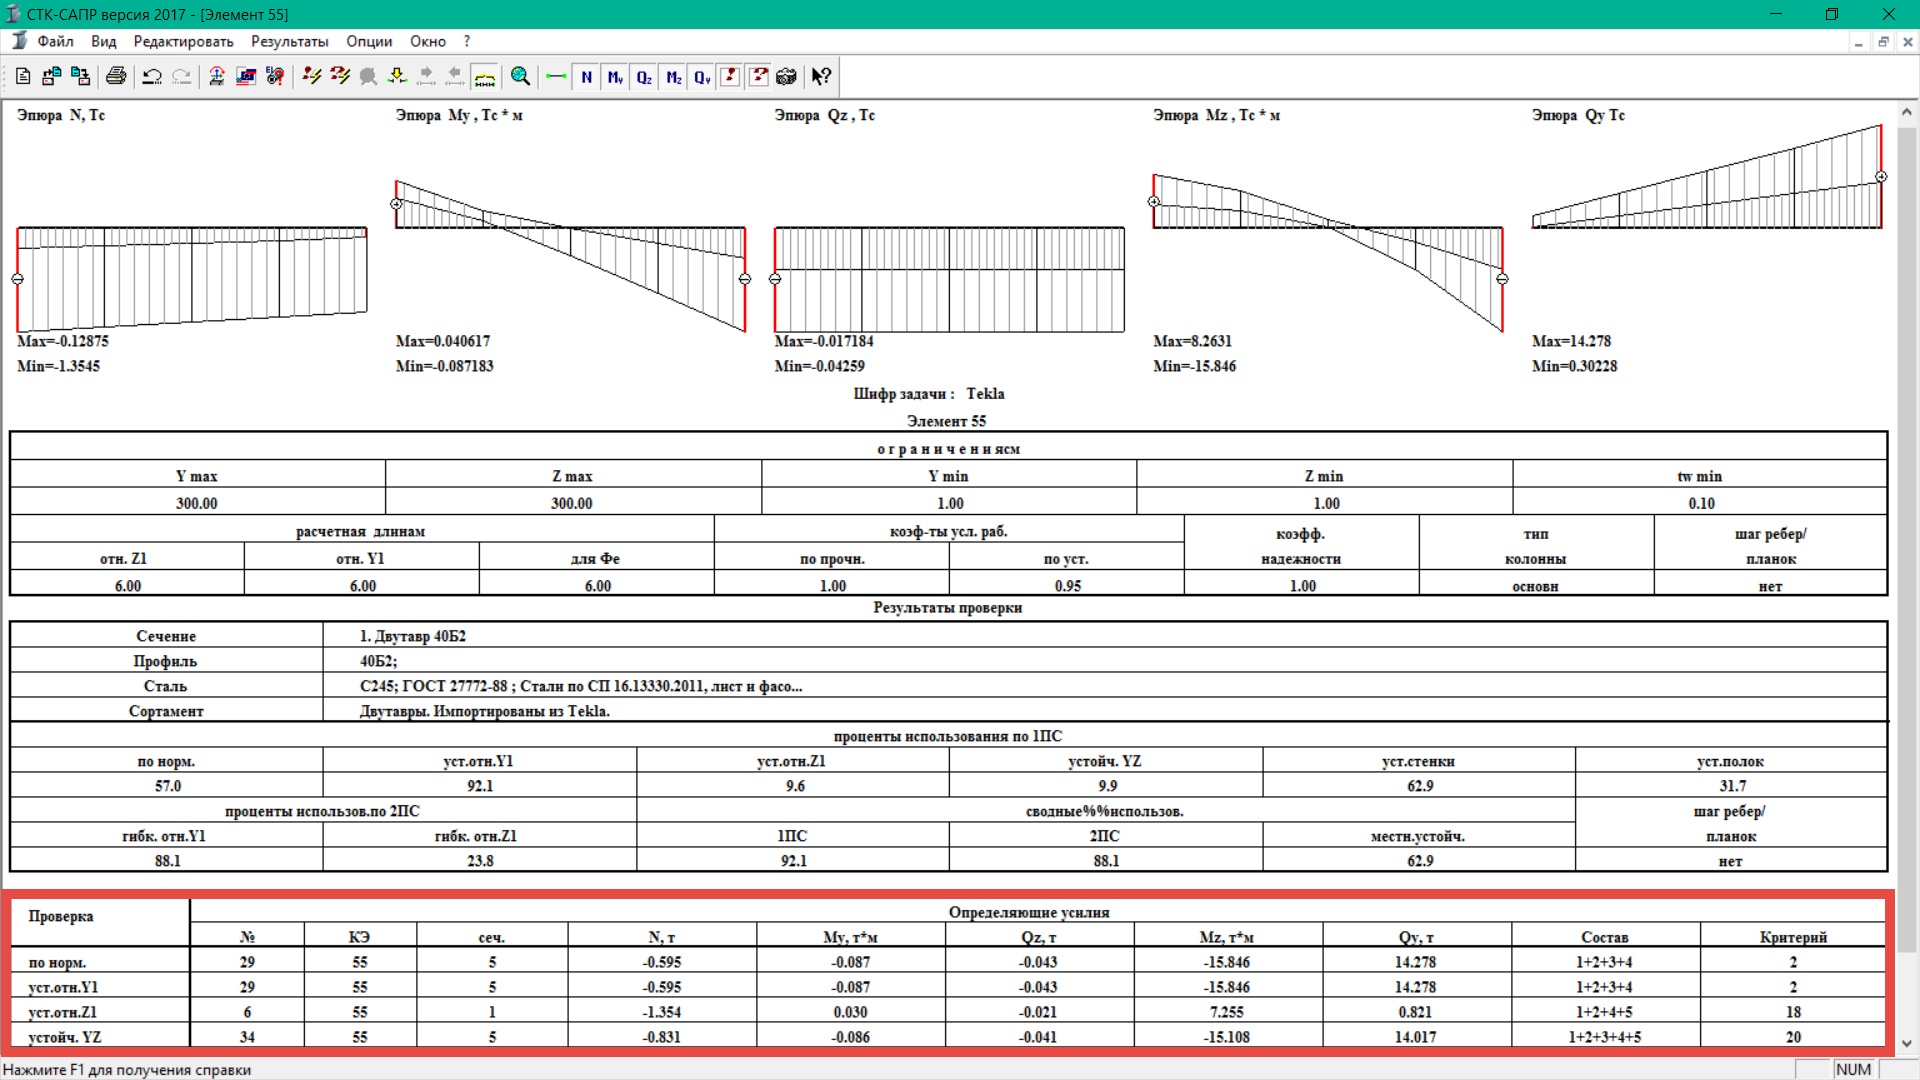Click scrollbar down arrow at right
Screen dimensions: 1920x1080
(1906, 1043)
